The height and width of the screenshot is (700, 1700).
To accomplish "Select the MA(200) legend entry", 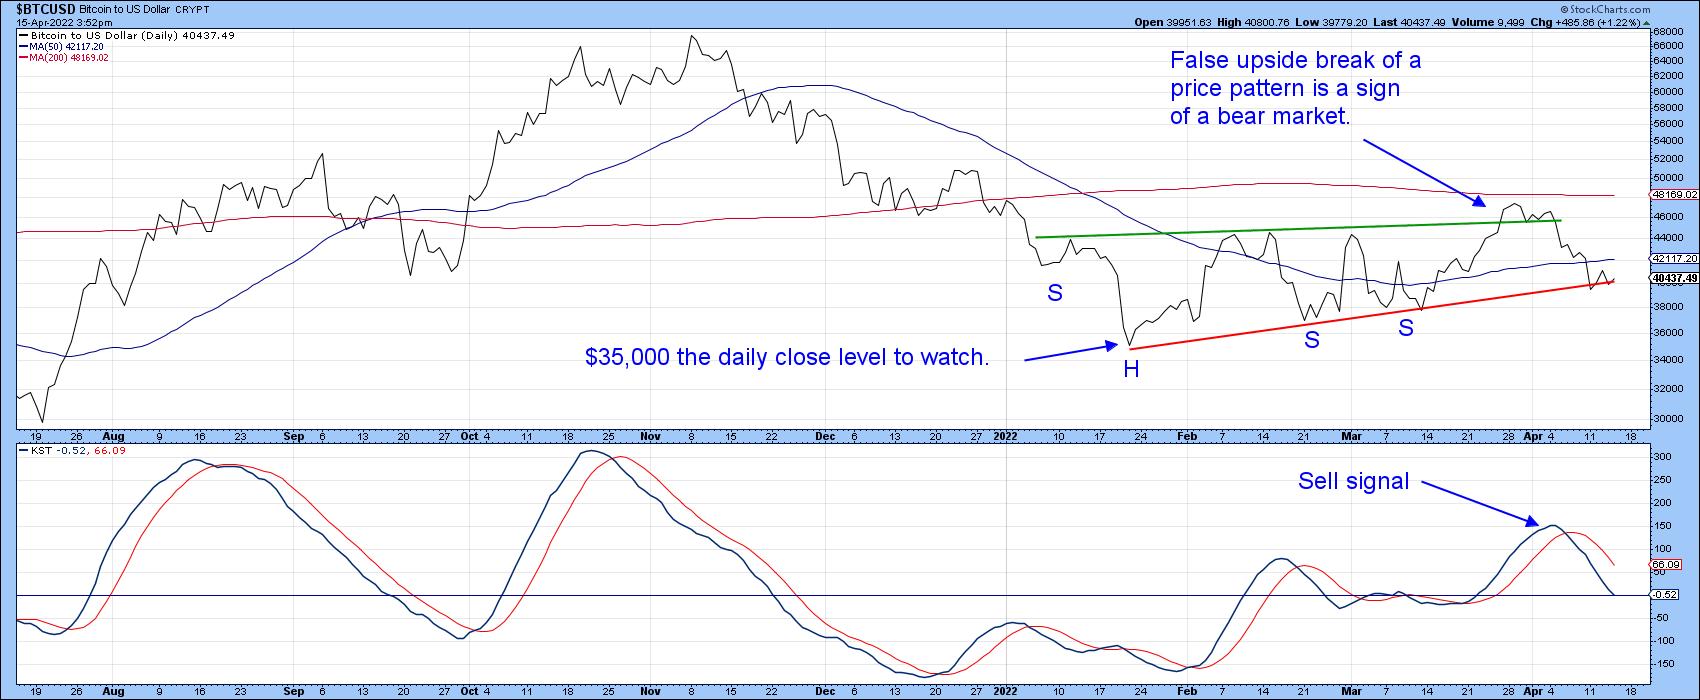I will 66,58.
